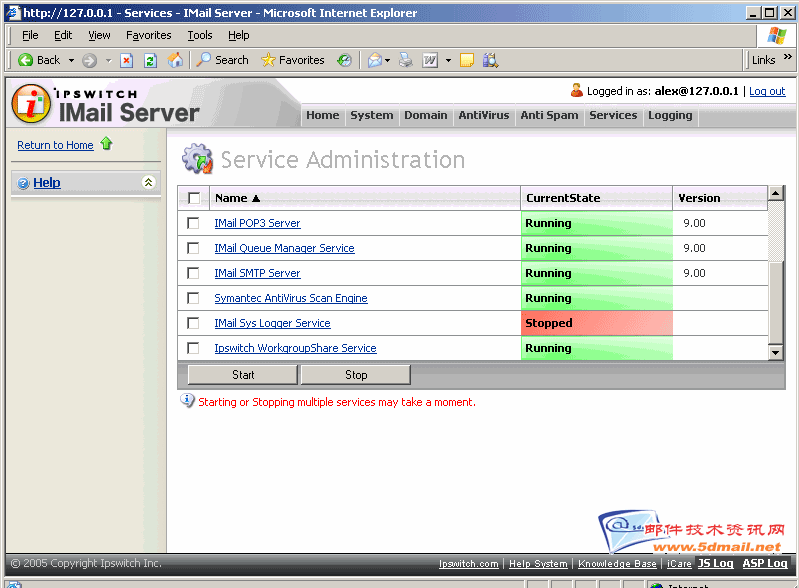Open the History toolbar icon
The height and width of the screenshot is (588, 799).
(344, 60)
